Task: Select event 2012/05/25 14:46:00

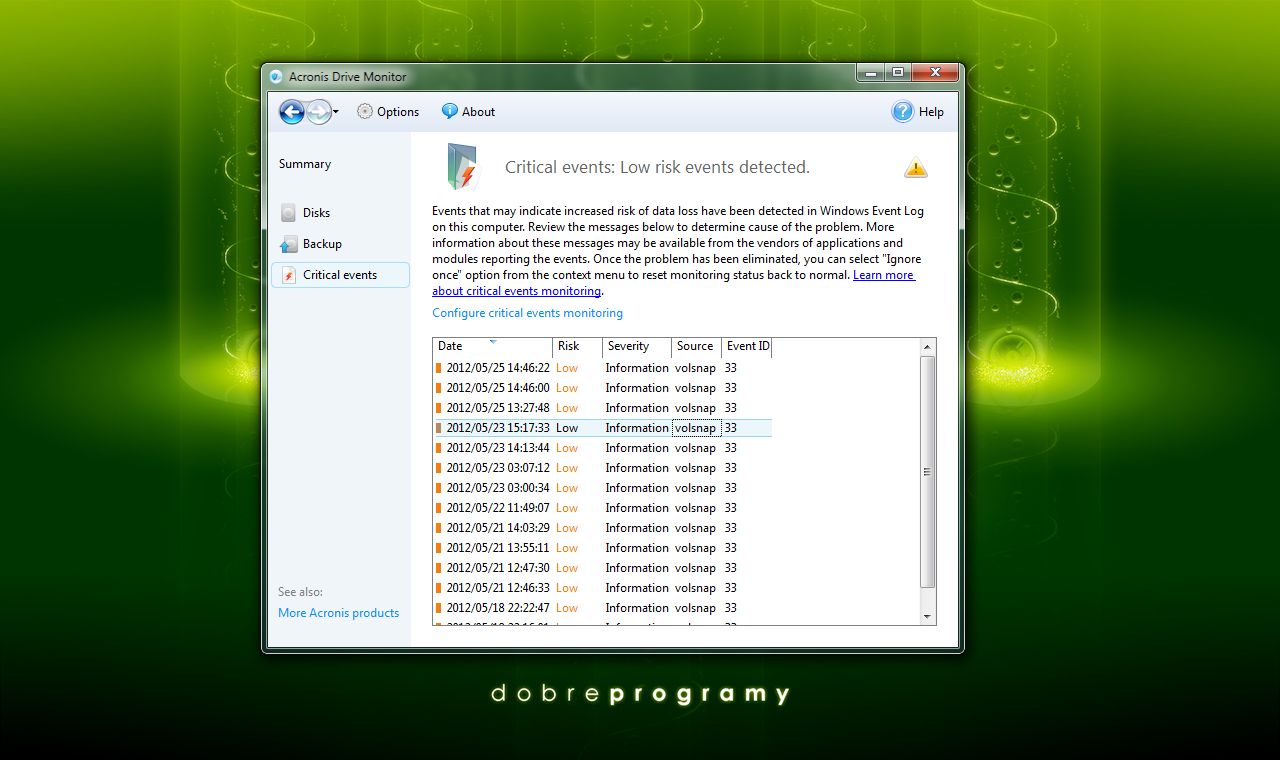Action: point(602,388)
